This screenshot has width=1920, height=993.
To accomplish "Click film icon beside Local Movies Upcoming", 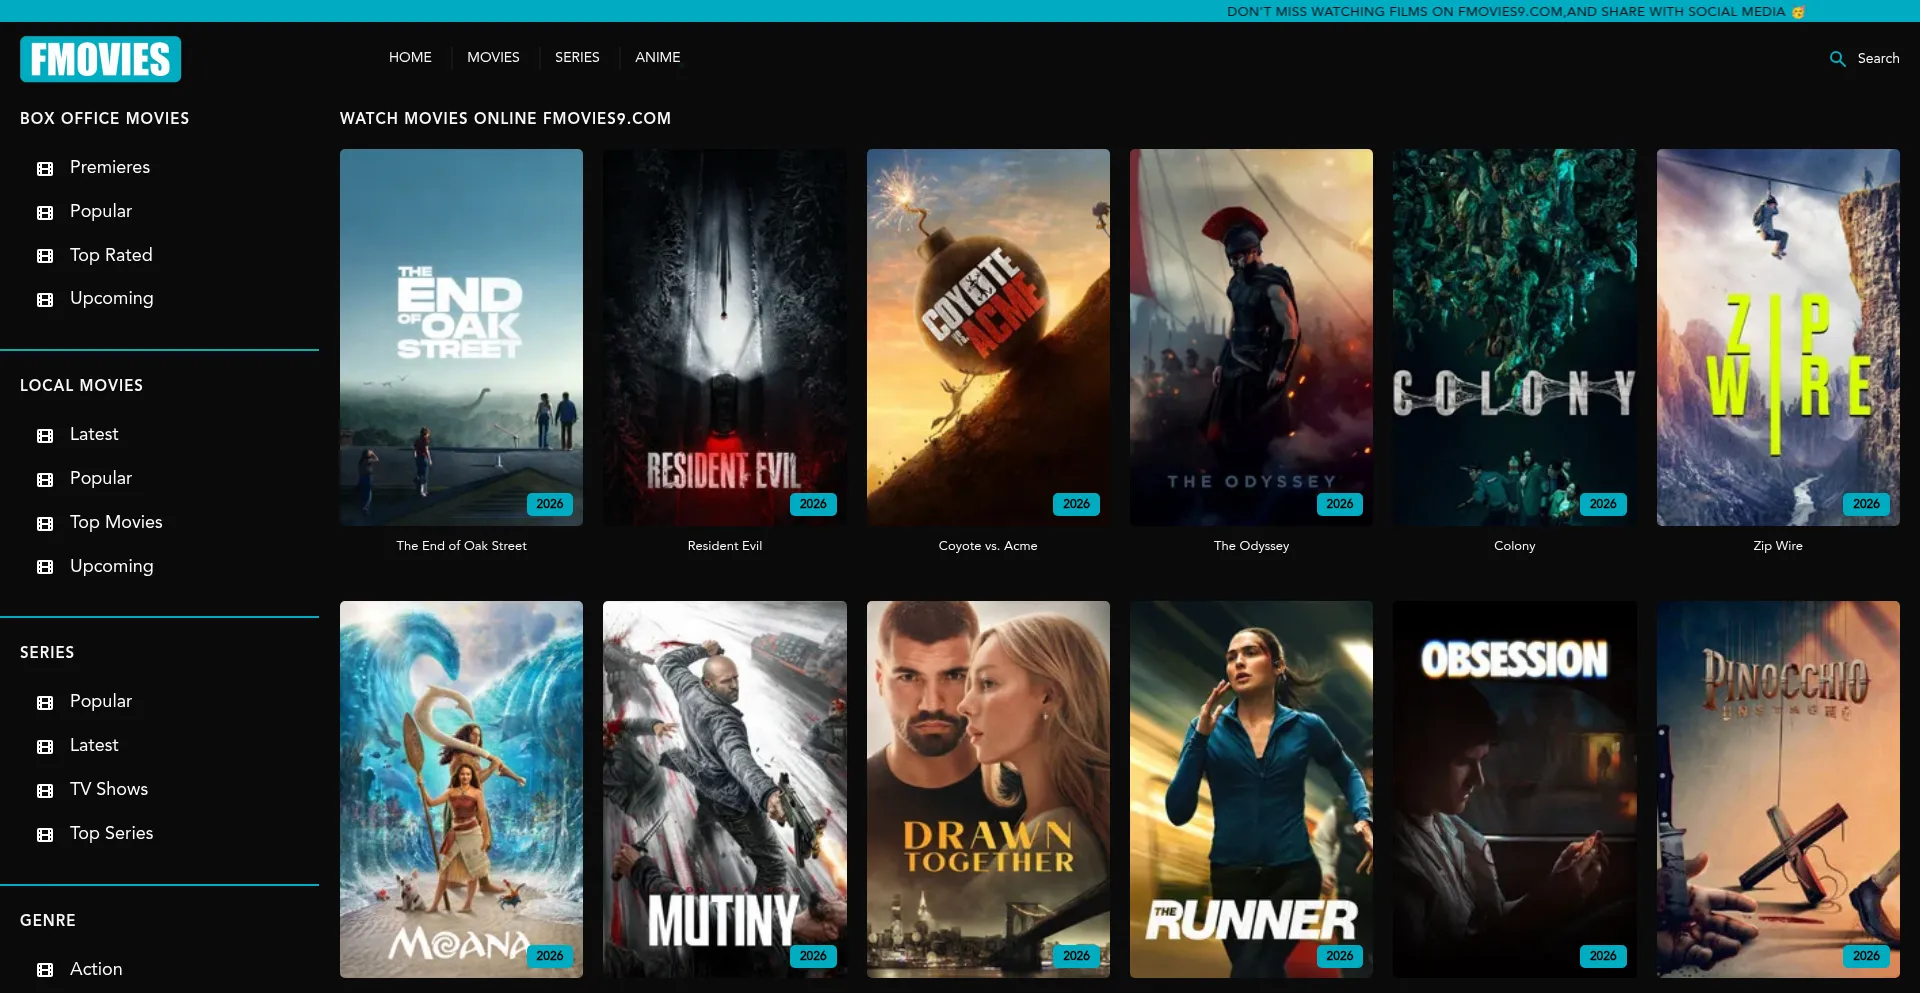I will click(x=45, y=567).
